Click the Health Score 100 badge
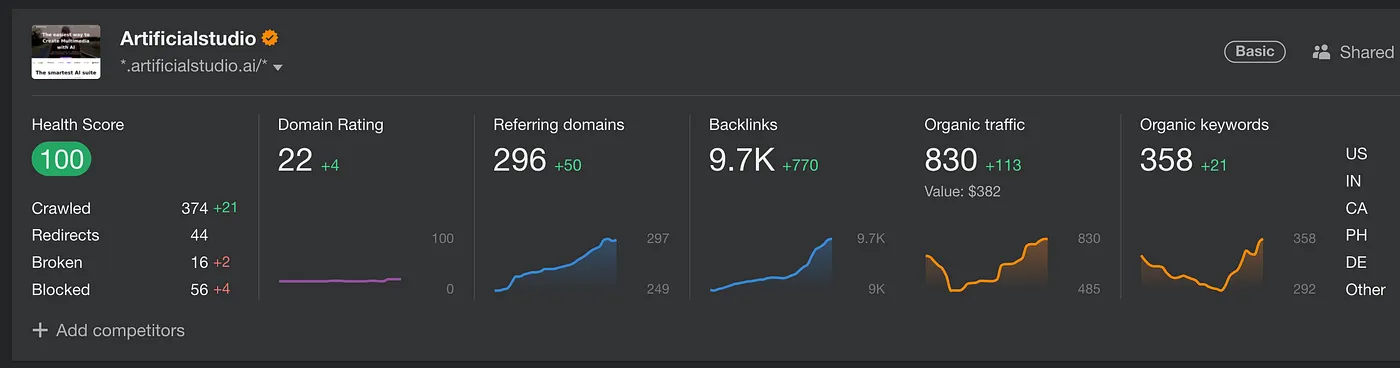This screenshot has height=368, width=1400. [x=61, y=159]
